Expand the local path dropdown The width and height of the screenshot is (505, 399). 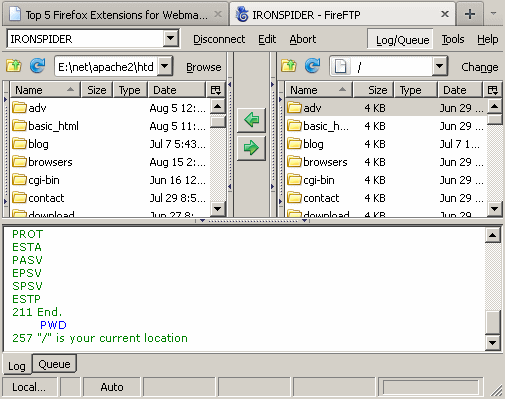165,66
